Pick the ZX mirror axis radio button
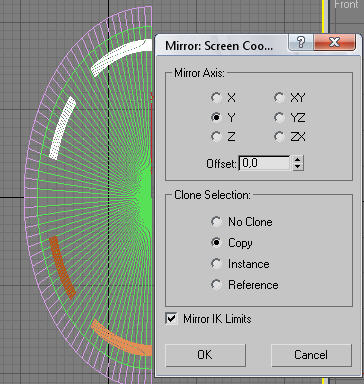 pos(279,137)
